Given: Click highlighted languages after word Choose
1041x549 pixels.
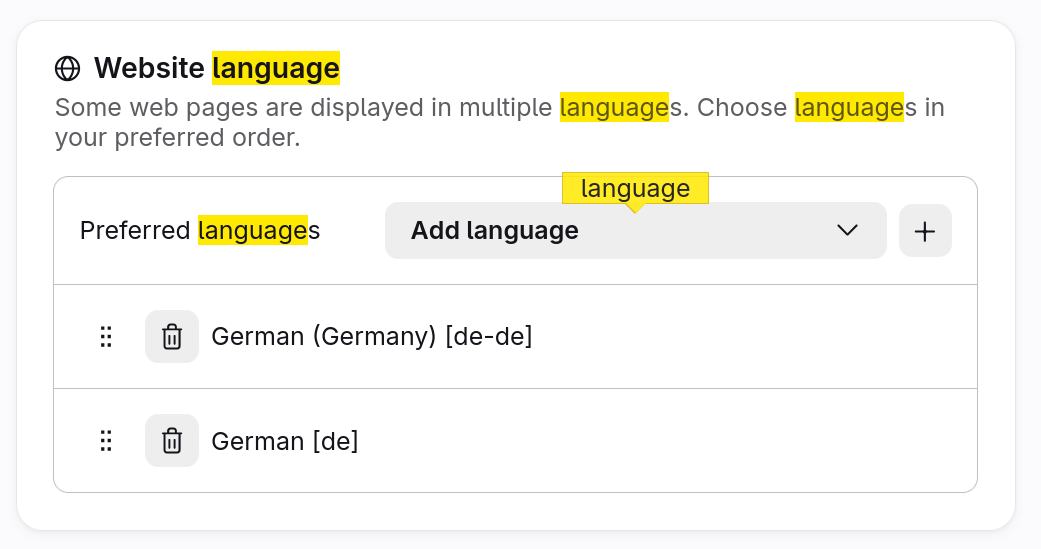Looking at the screenshot, I should click(849, 108).
